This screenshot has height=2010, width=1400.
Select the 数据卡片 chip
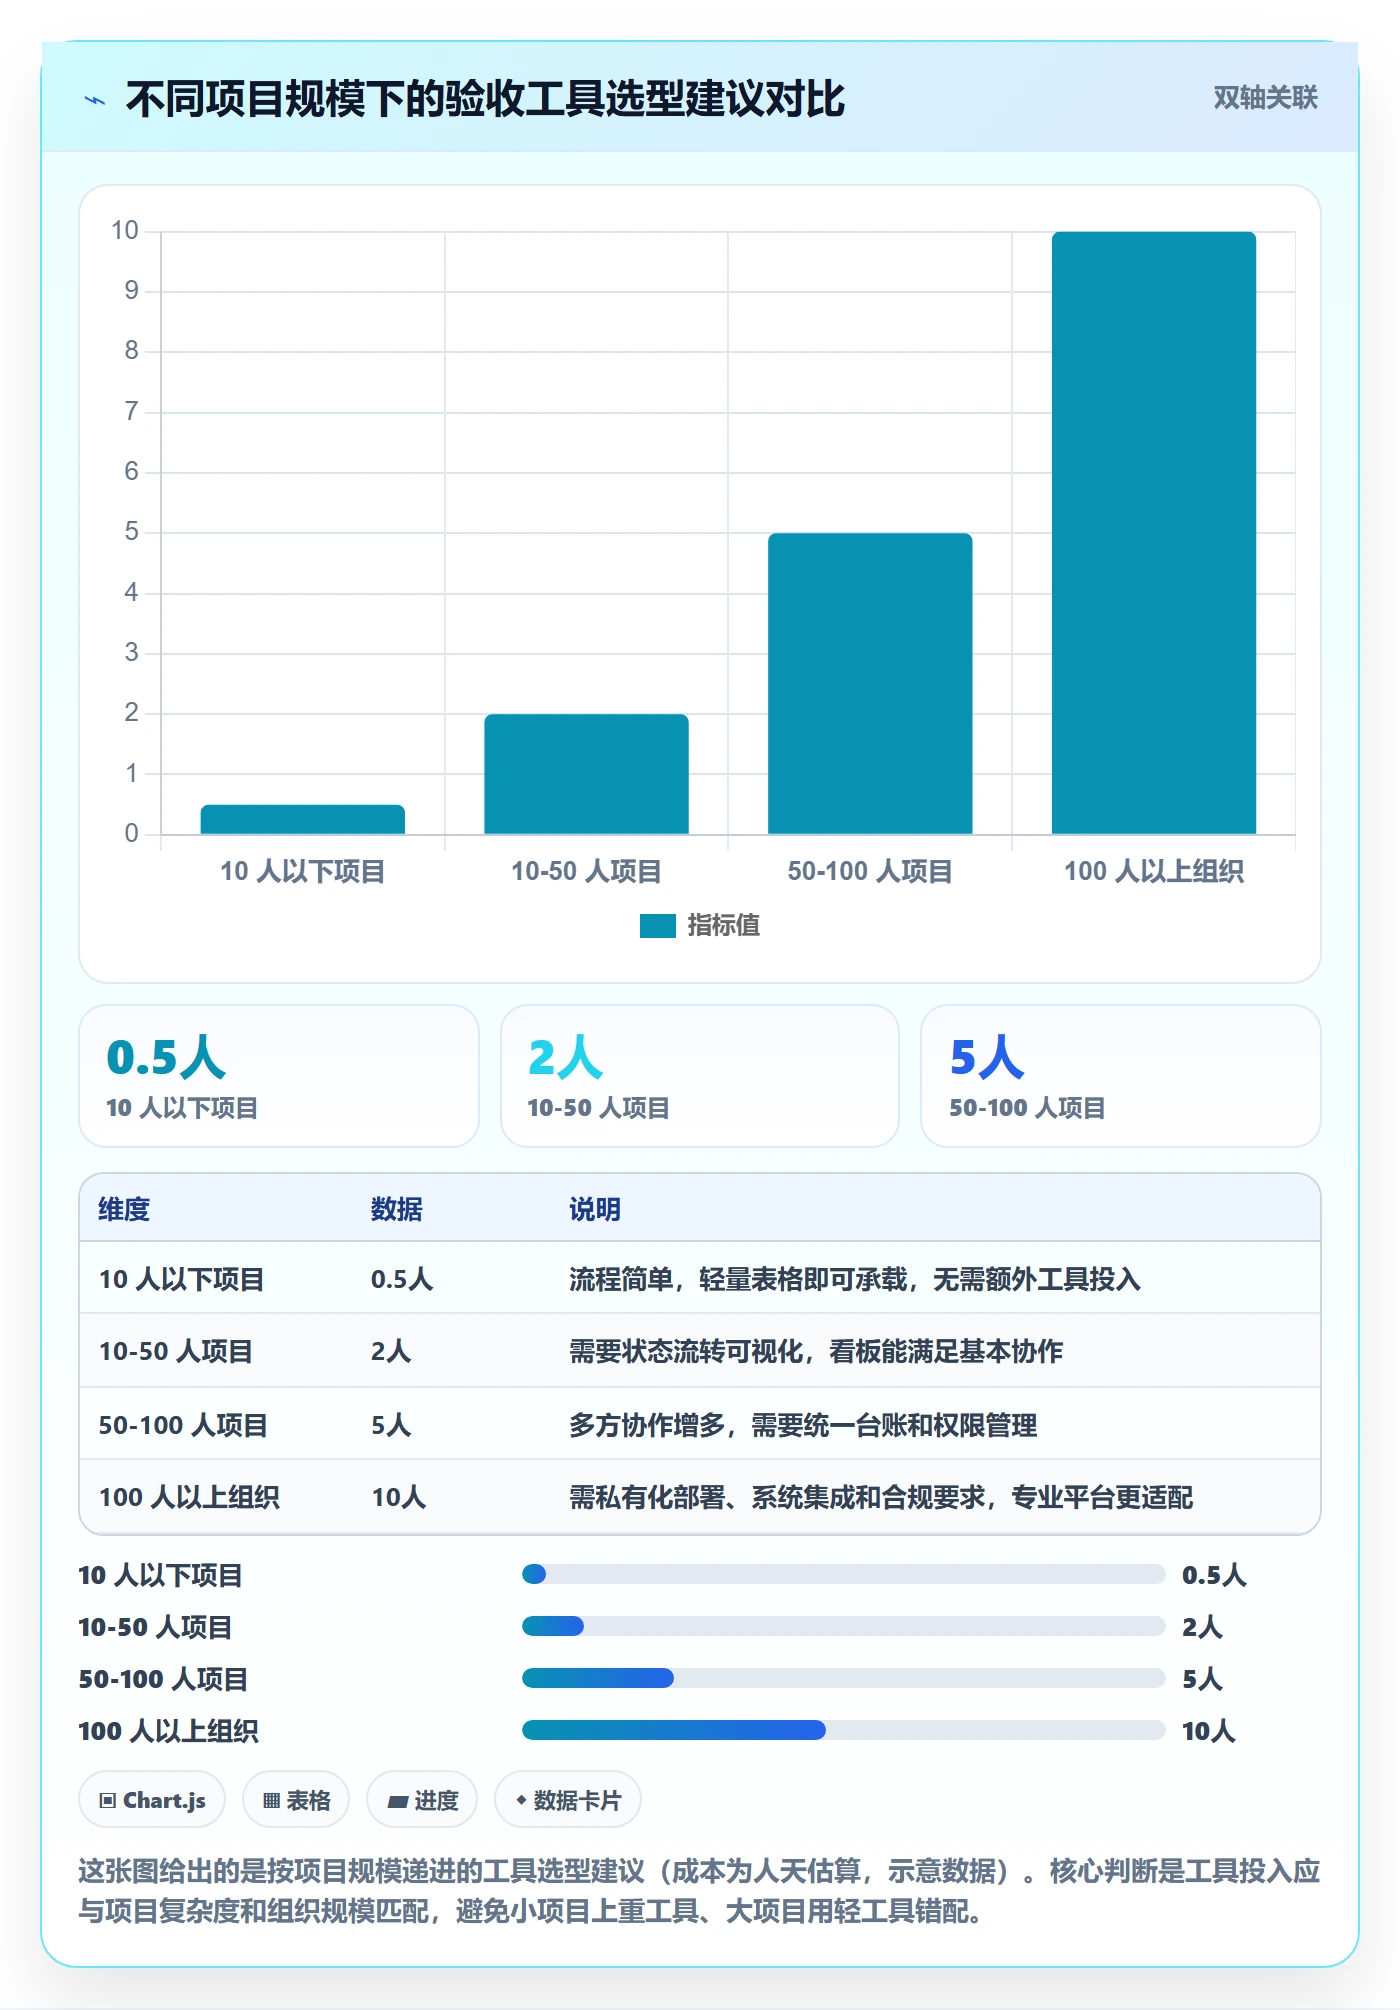(568, 1800)
